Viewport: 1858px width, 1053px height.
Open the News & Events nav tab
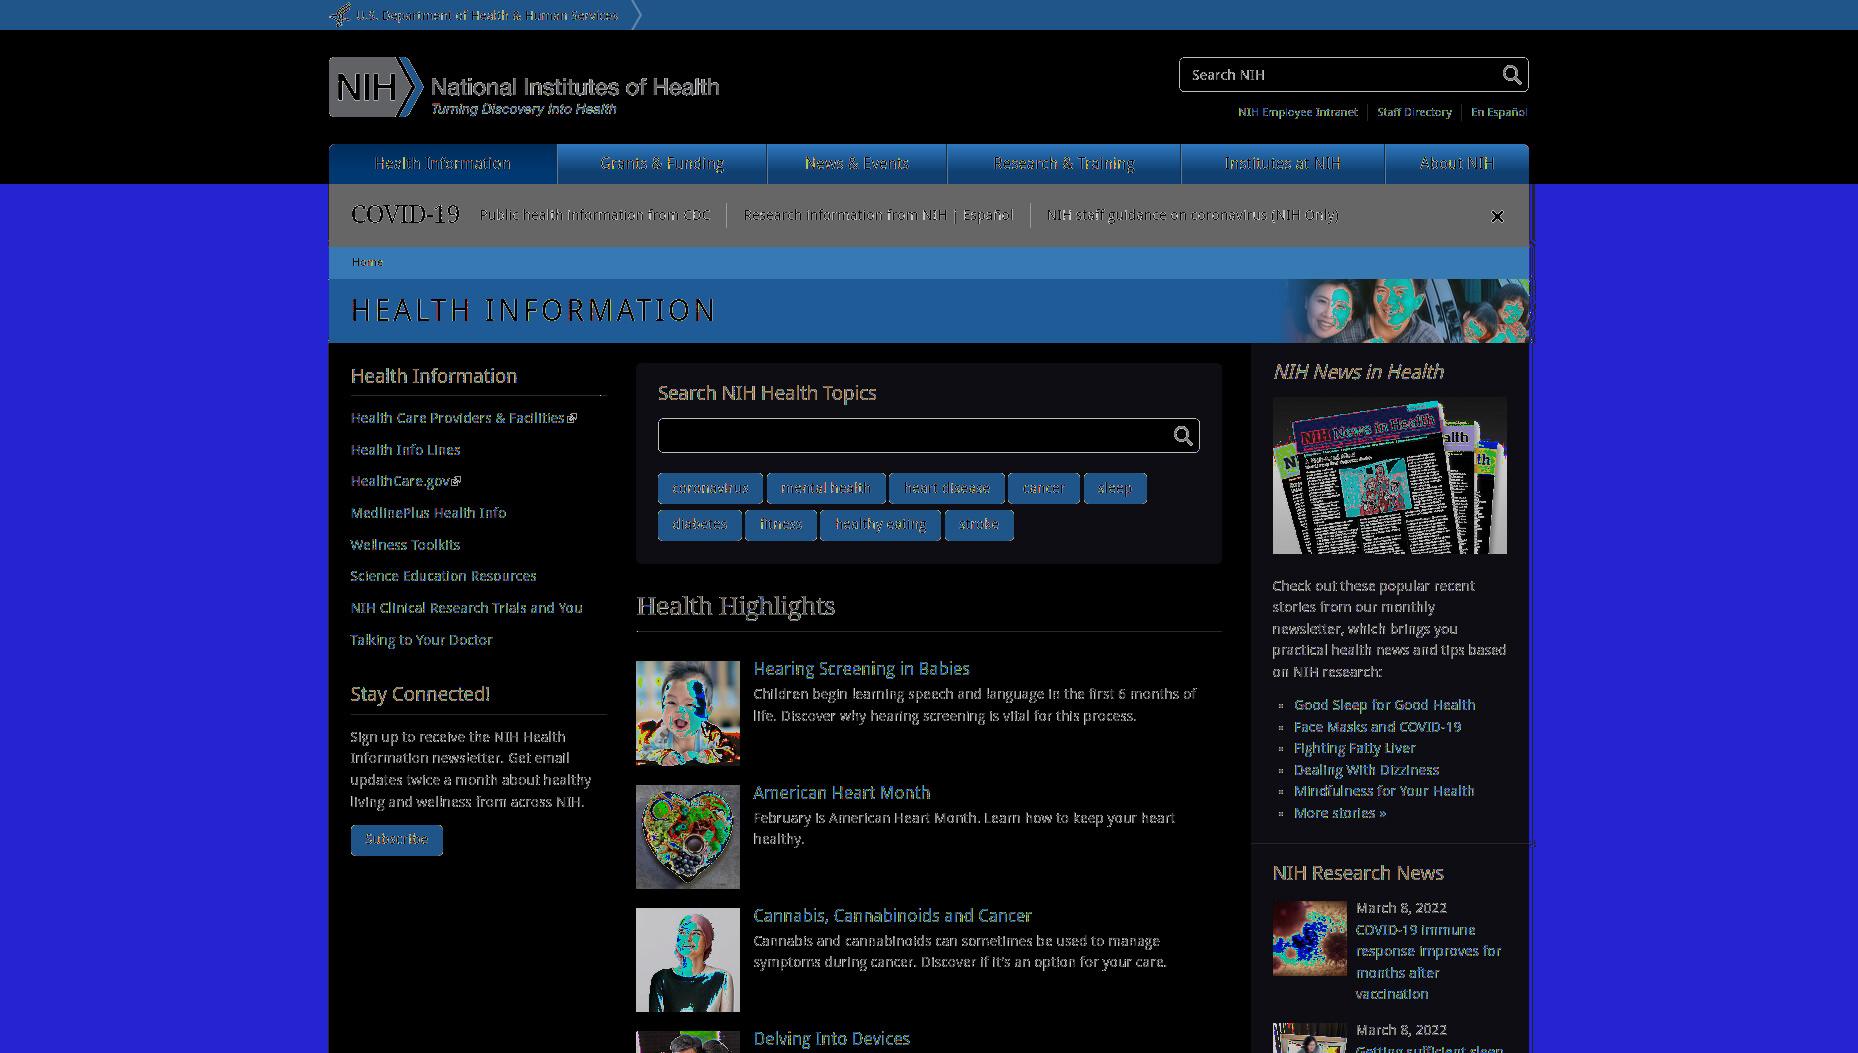[x=857, y=164]
